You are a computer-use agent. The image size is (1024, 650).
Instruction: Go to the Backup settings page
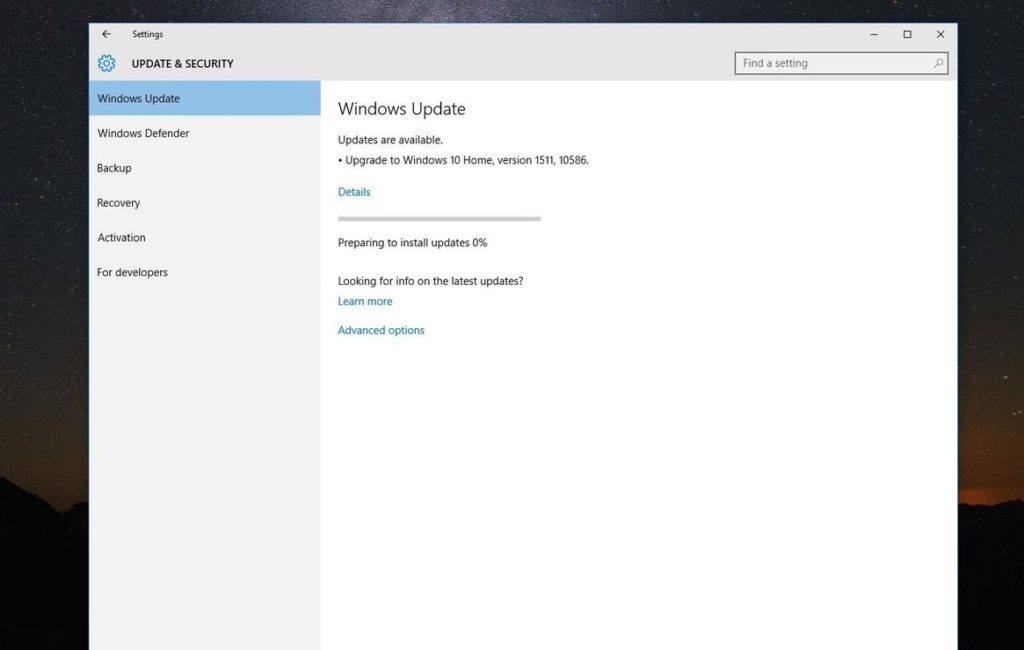[x=114, y=168]
